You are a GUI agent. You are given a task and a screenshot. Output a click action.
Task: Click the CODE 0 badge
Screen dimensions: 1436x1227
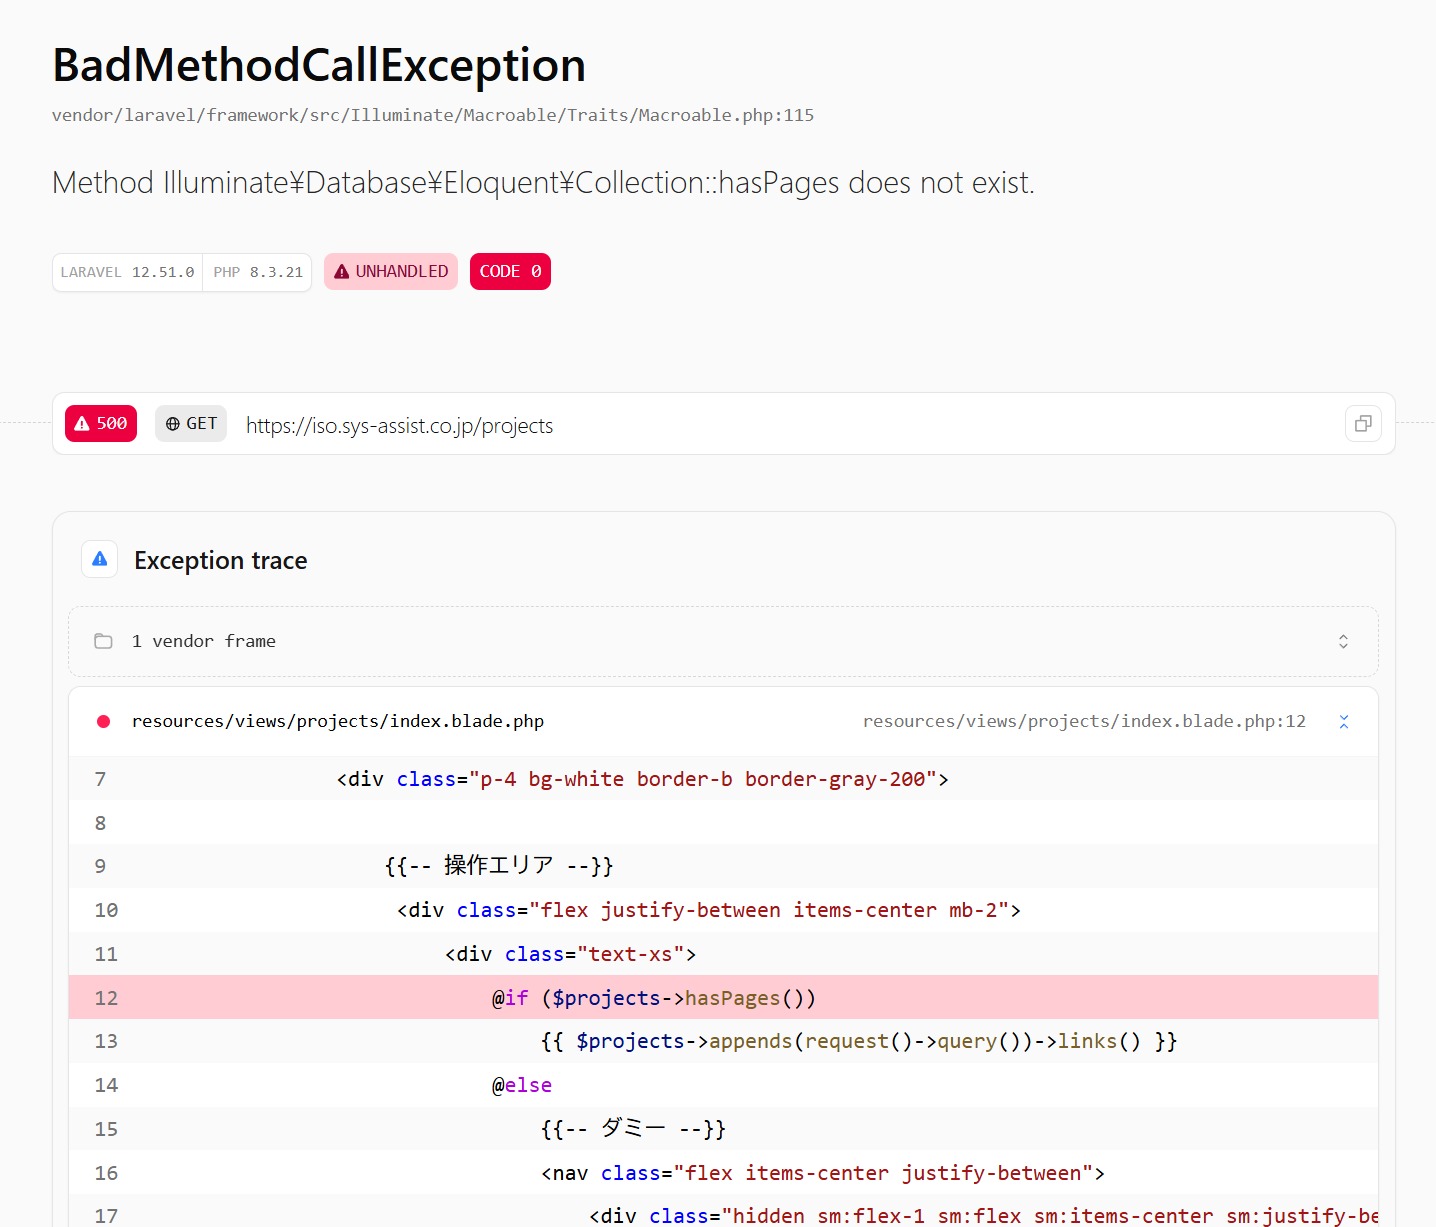pyautogui.click(x=510, y=272)
